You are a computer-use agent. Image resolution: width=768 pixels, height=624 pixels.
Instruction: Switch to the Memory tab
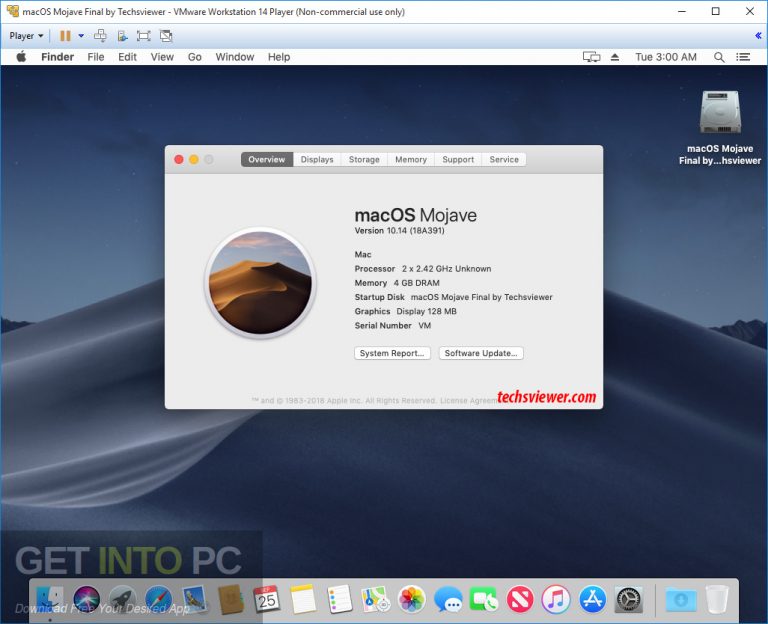click(x=411, y=159)
